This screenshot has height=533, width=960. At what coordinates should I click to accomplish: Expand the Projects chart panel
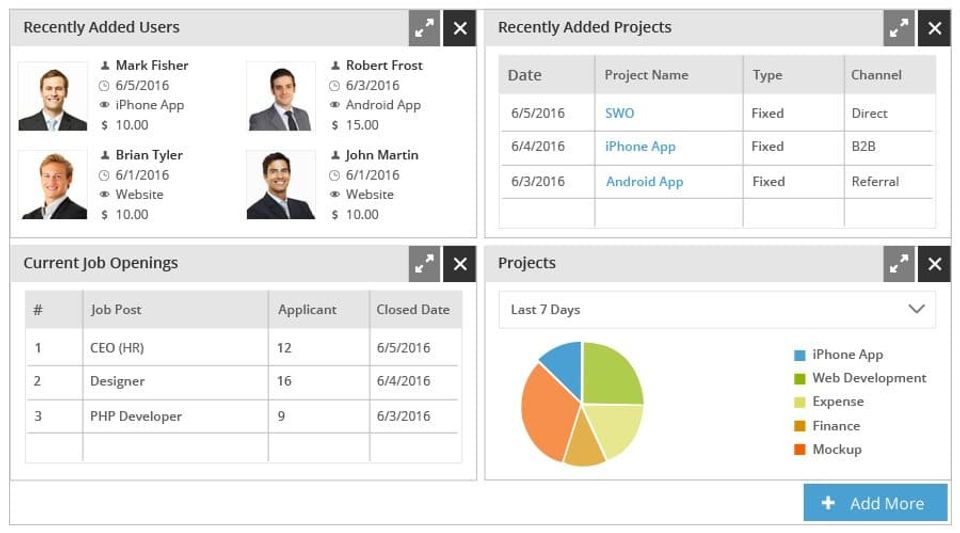click(900, 264)
